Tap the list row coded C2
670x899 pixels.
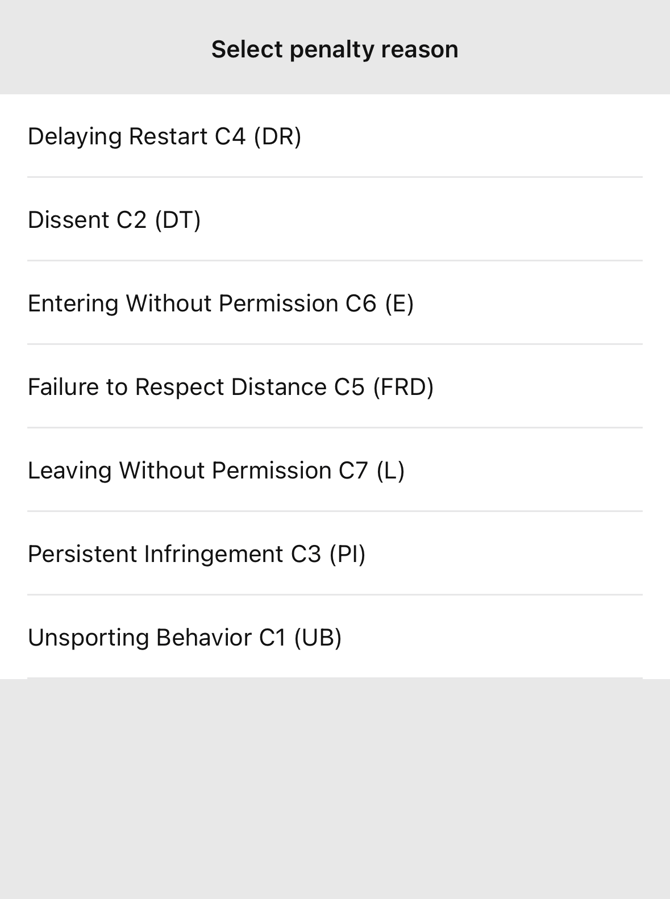click(335, 219)
